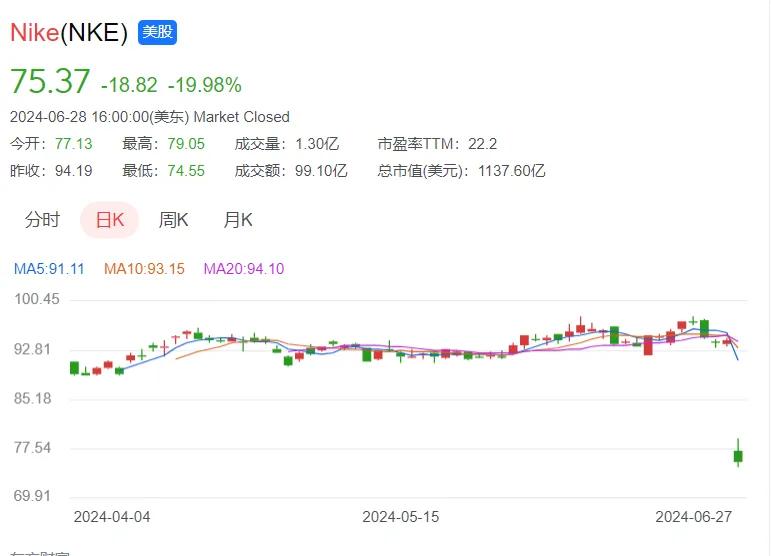
Task: Click the 成交额 value 99.10亿
Action: tap(321, 171)
